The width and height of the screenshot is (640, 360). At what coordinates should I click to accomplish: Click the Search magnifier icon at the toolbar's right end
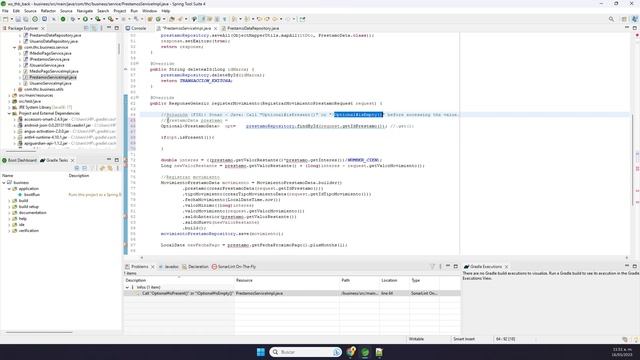coord(611,19)
